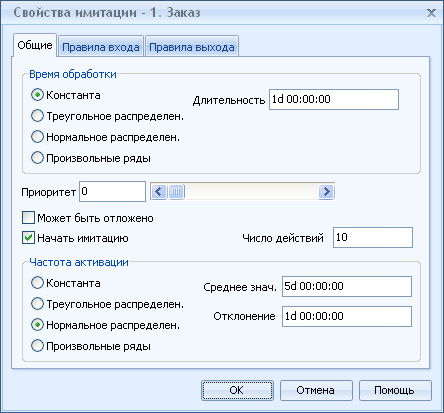Focus the Длительность input field
This screenshot has height=413, width=444.
(x=334, y=99)
